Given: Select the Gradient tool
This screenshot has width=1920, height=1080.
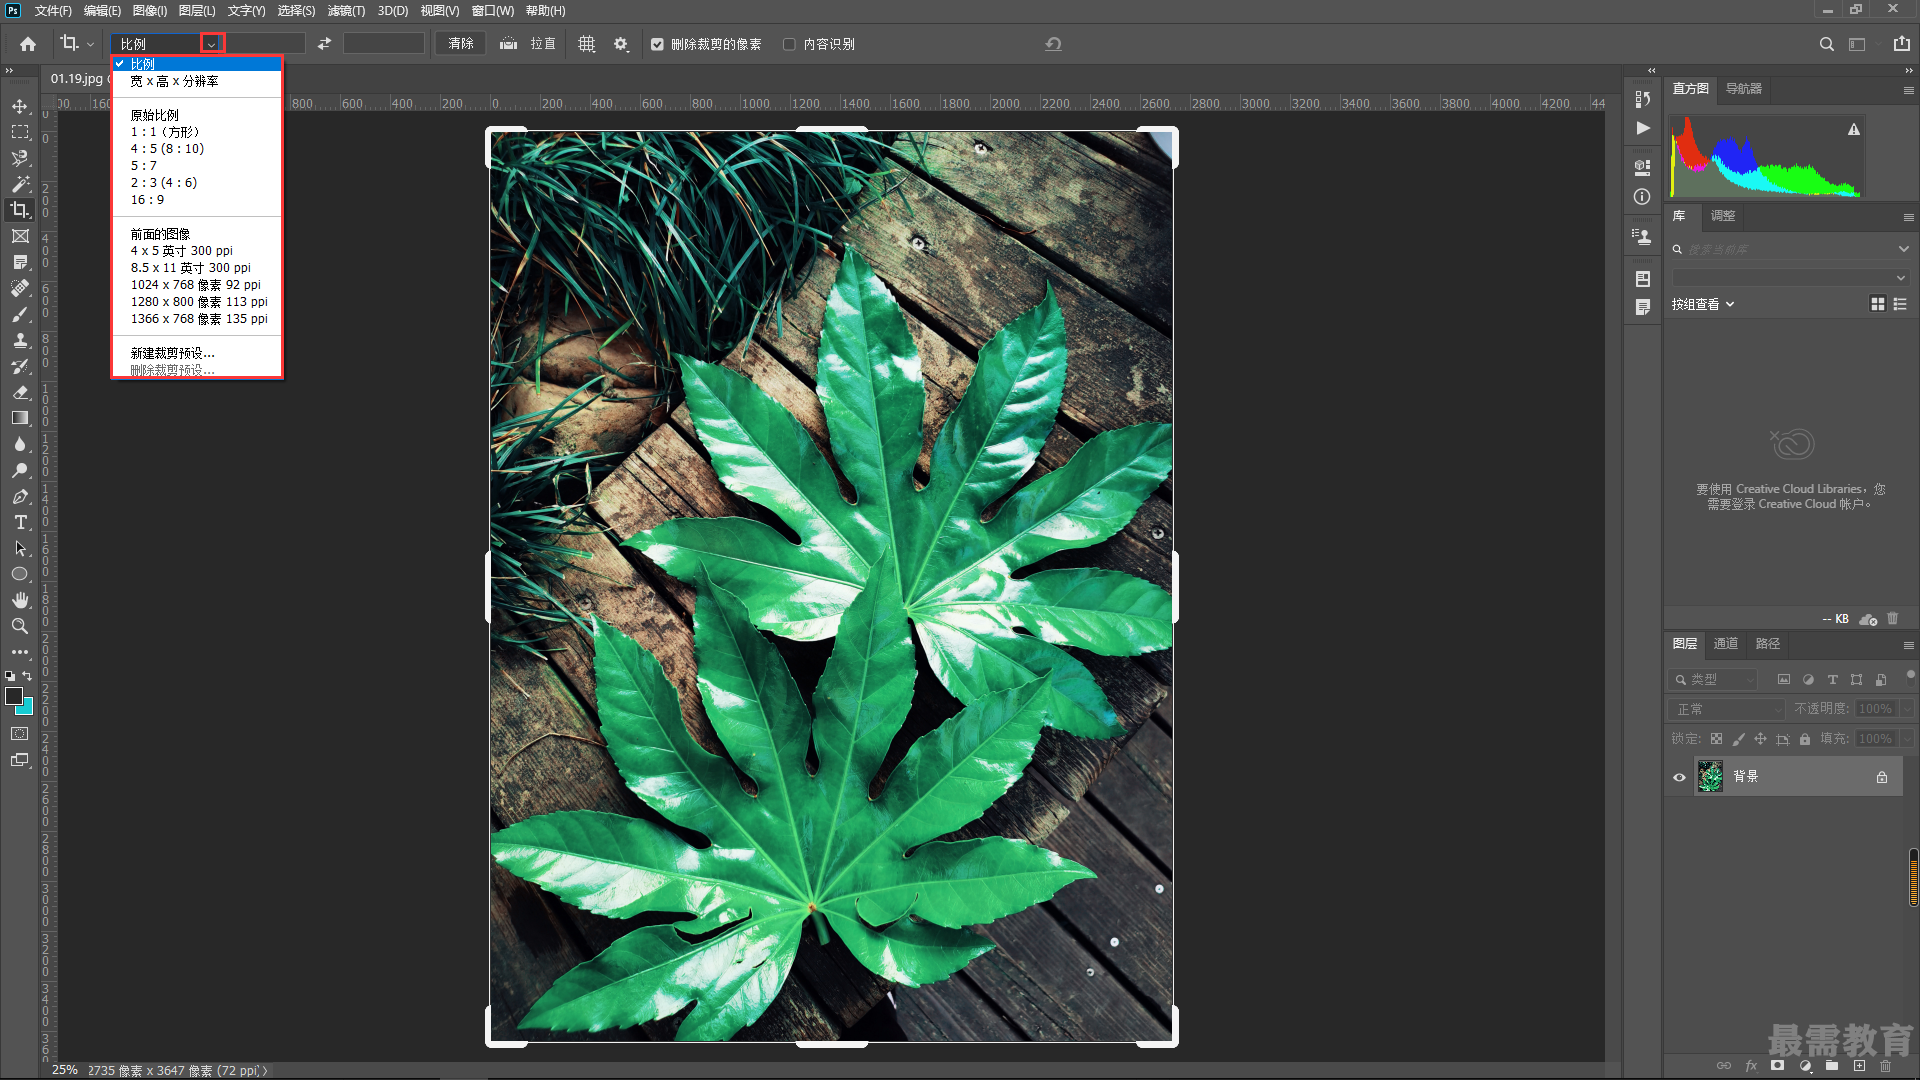Looking at the screenshot, I should [20, 418].
